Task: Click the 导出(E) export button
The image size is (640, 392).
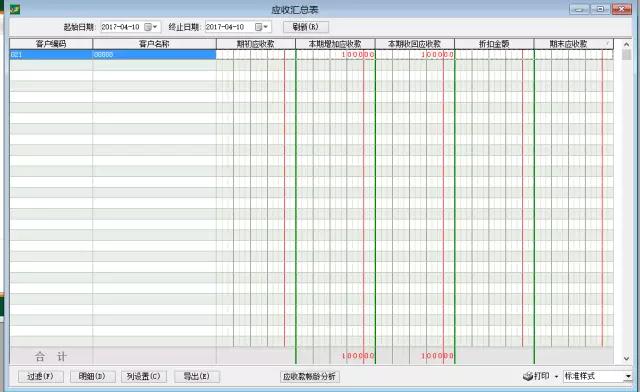Action: pos(197,376)
